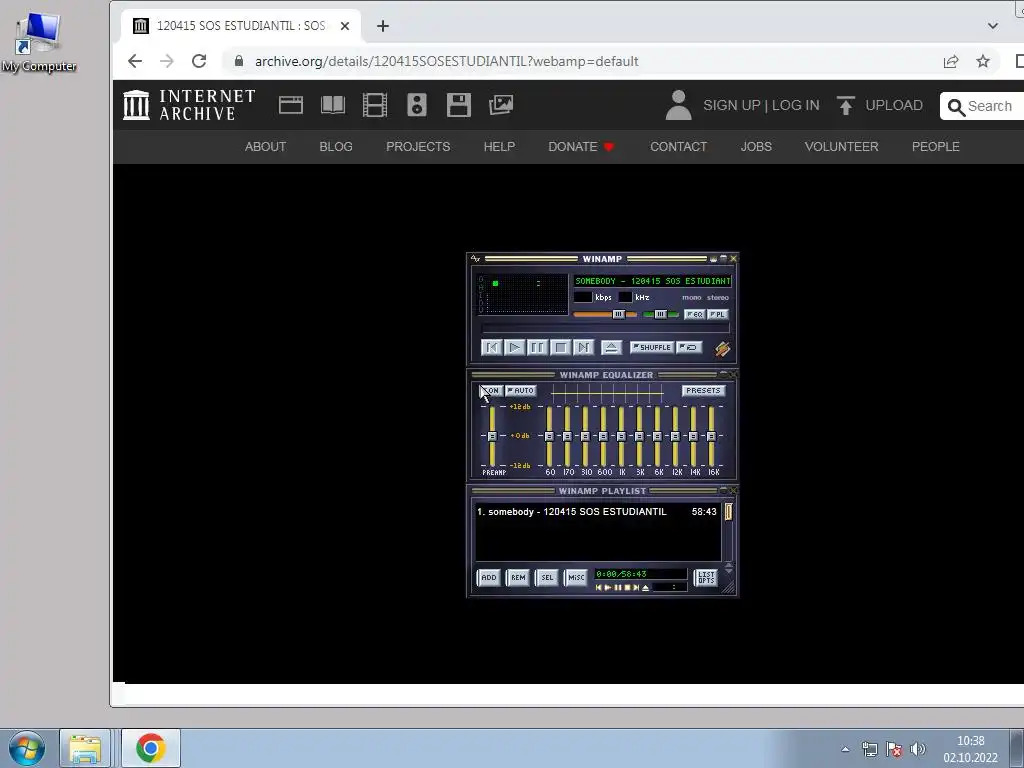Click the Winamp visualizer display
Screen dimensions: 1024x768
(523, 294)
